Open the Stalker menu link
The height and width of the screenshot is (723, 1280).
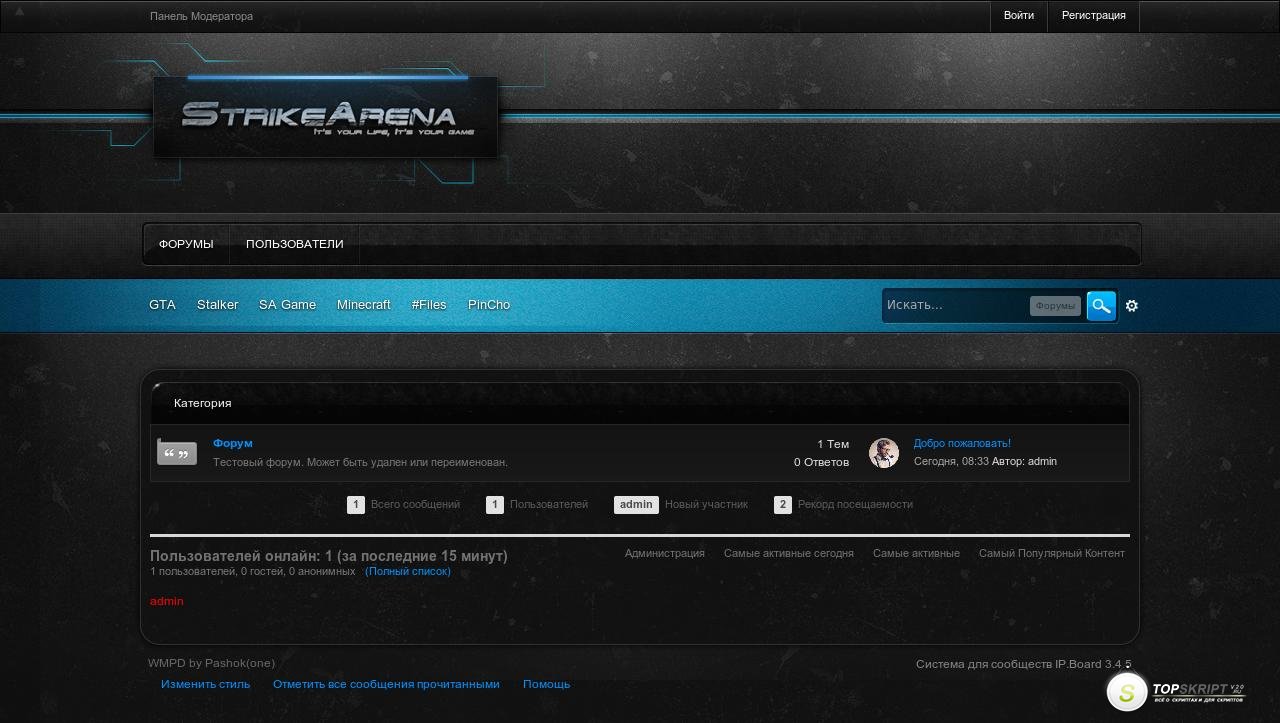coord(217,305)
